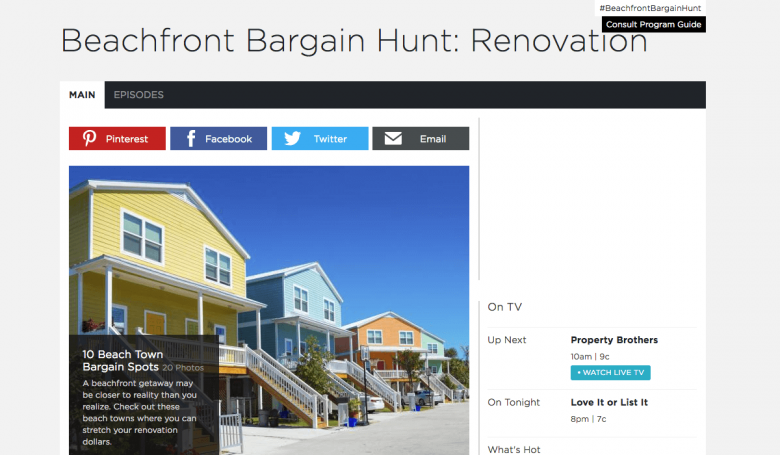This screenshot has width=780, height=455.
Task: Click the Beachfront Bargain Hunt: Renovation title
Action: point(354,40)
